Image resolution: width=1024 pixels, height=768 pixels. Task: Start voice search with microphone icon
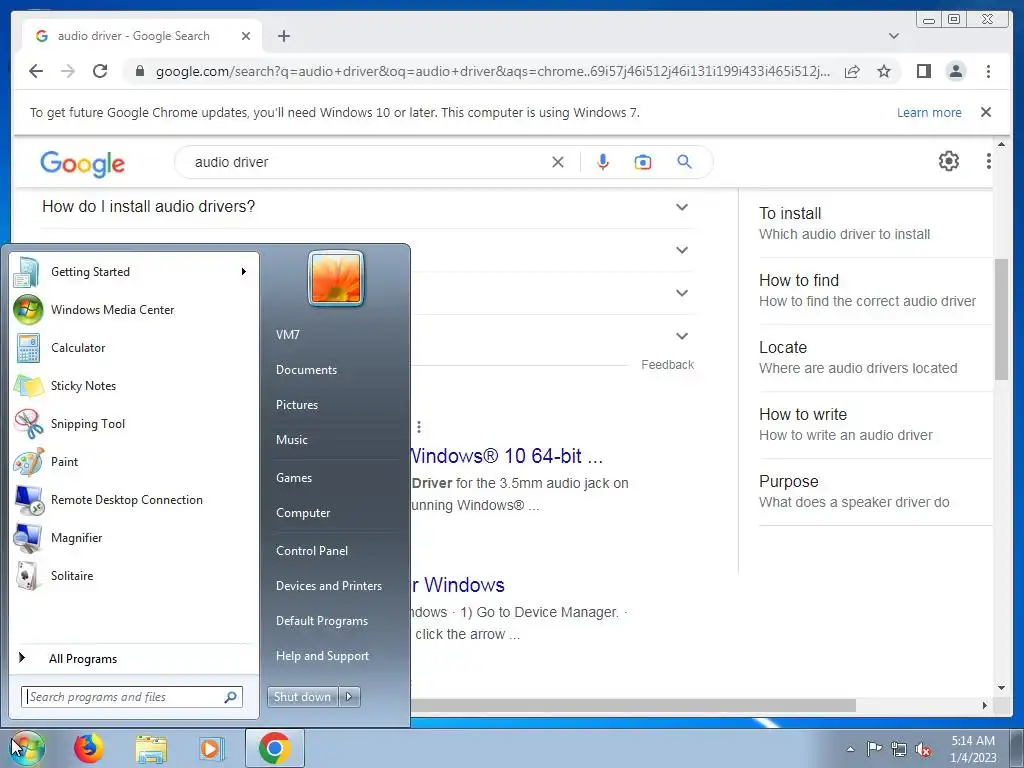click(603, 162)
